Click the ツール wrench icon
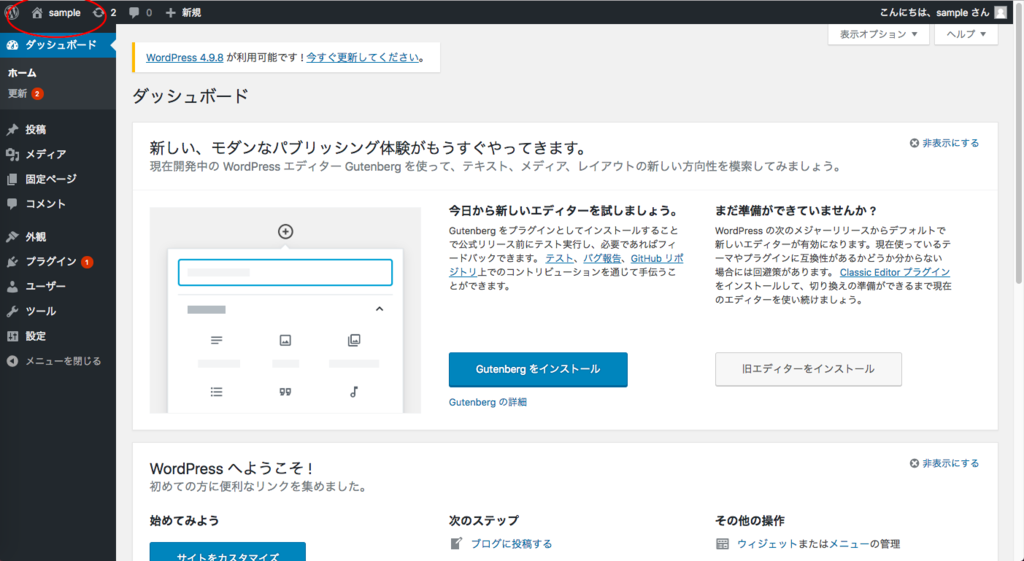 (12, 312)
